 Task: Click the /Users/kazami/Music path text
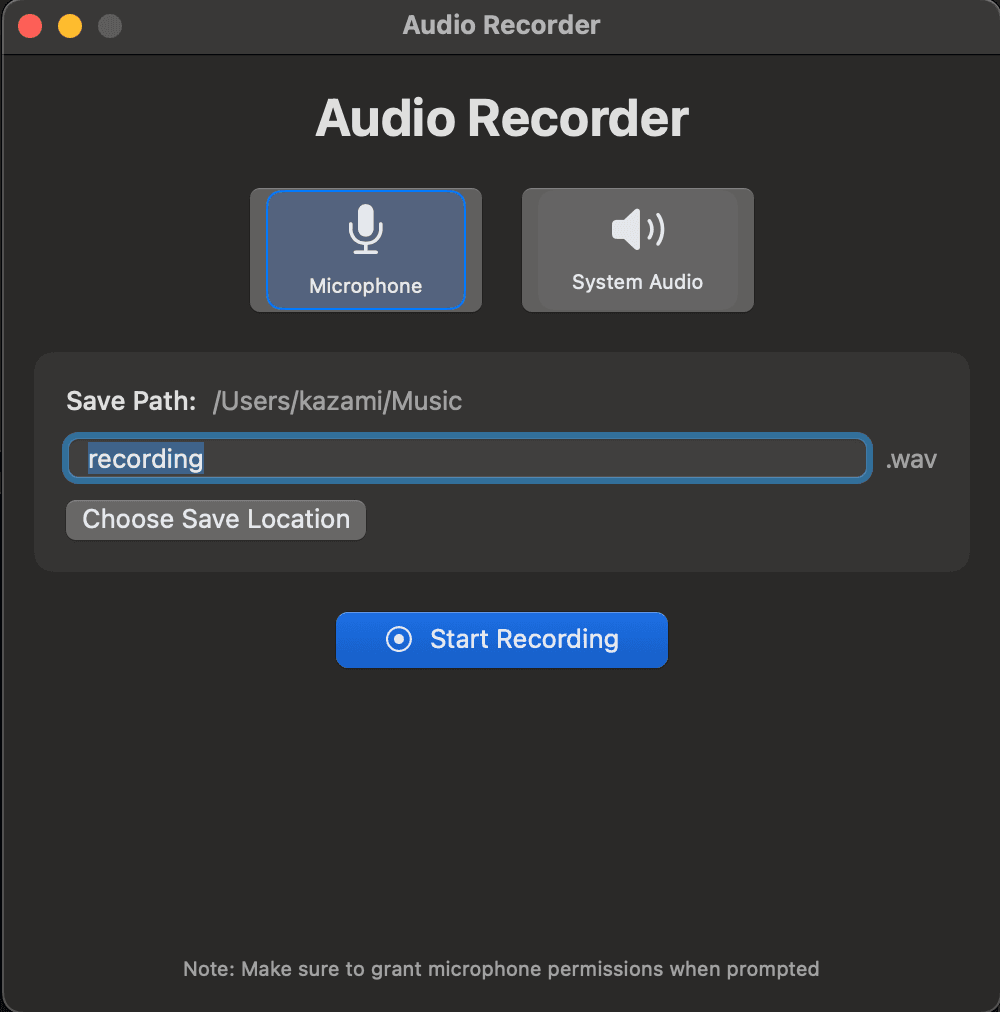point(337,401)
